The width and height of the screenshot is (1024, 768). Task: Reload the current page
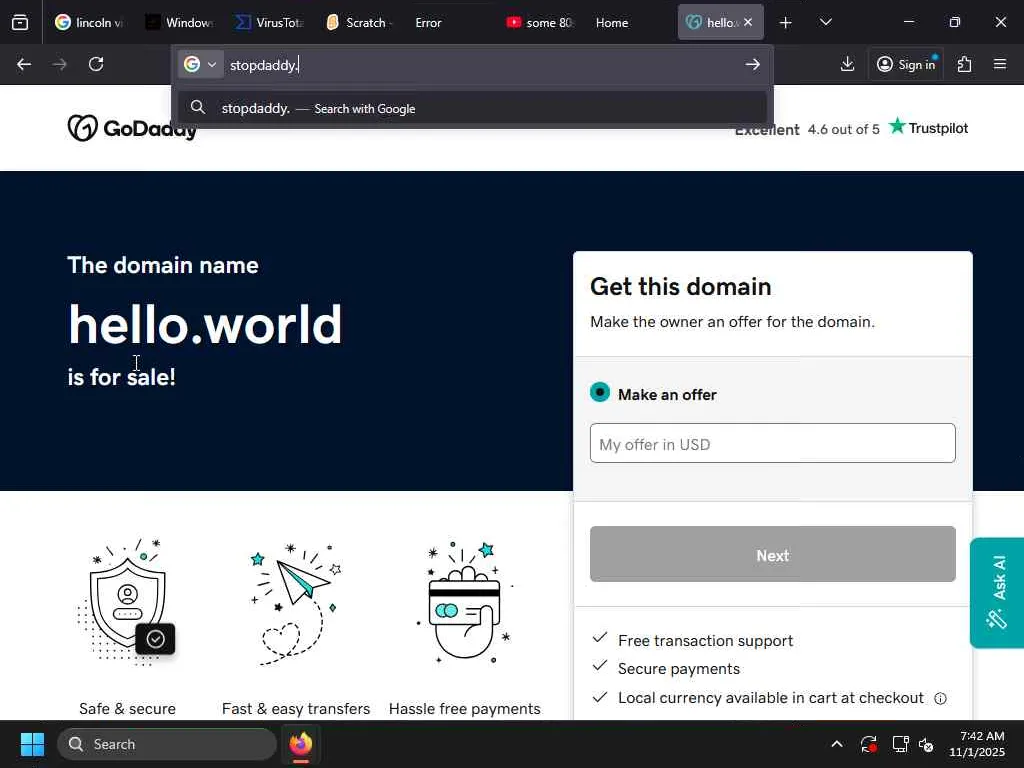96,64
